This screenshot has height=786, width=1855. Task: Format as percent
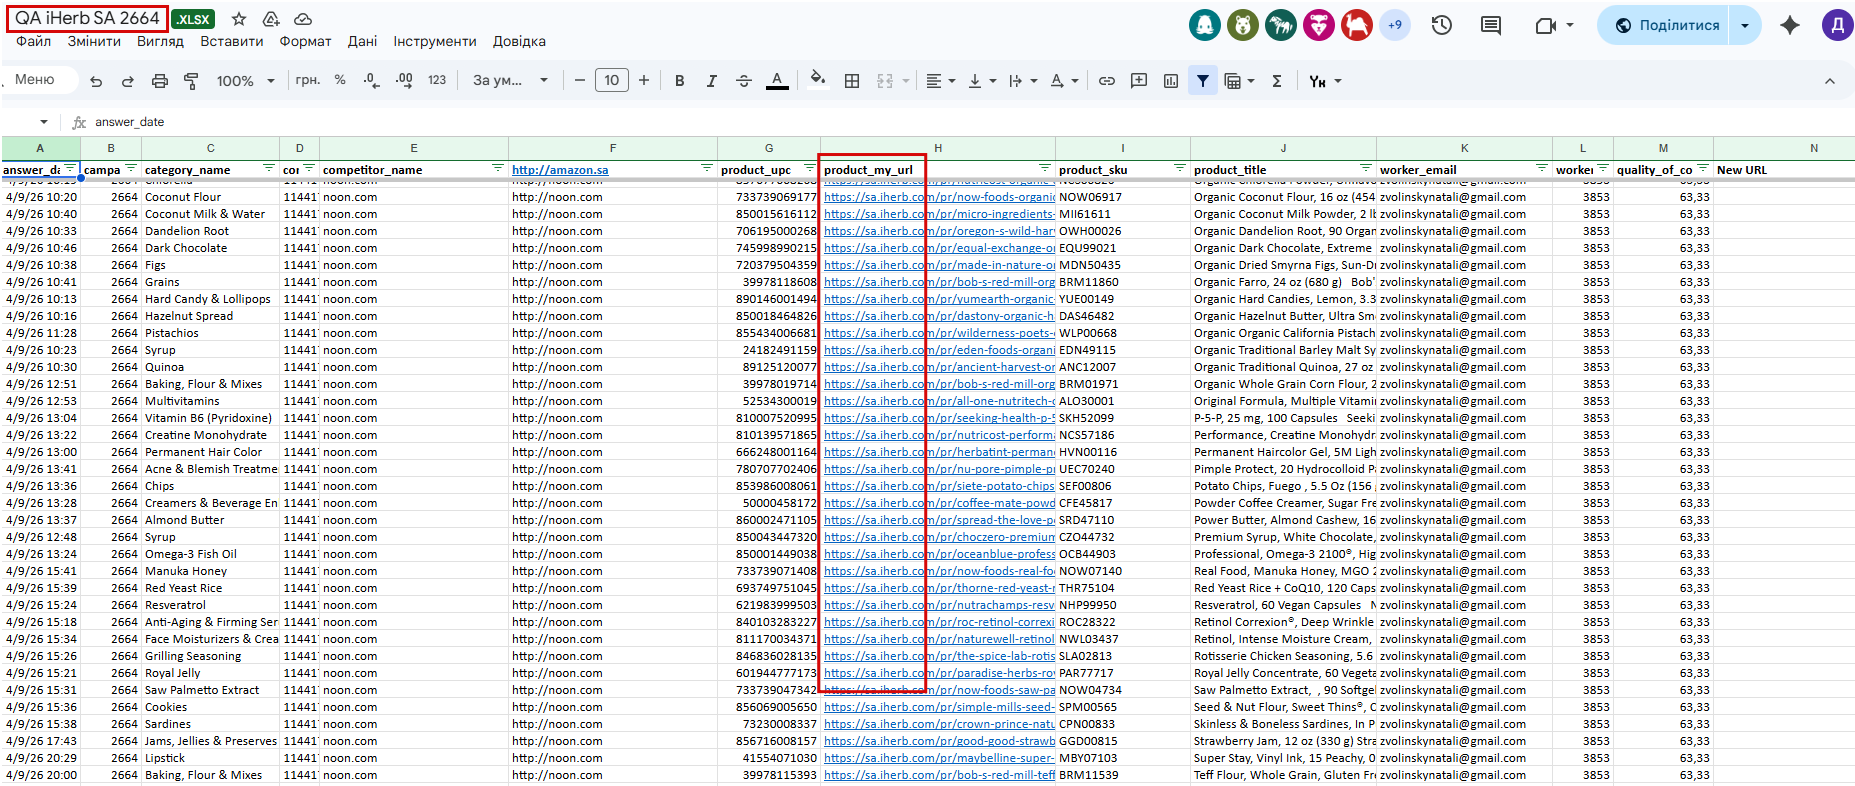[340, 80]
